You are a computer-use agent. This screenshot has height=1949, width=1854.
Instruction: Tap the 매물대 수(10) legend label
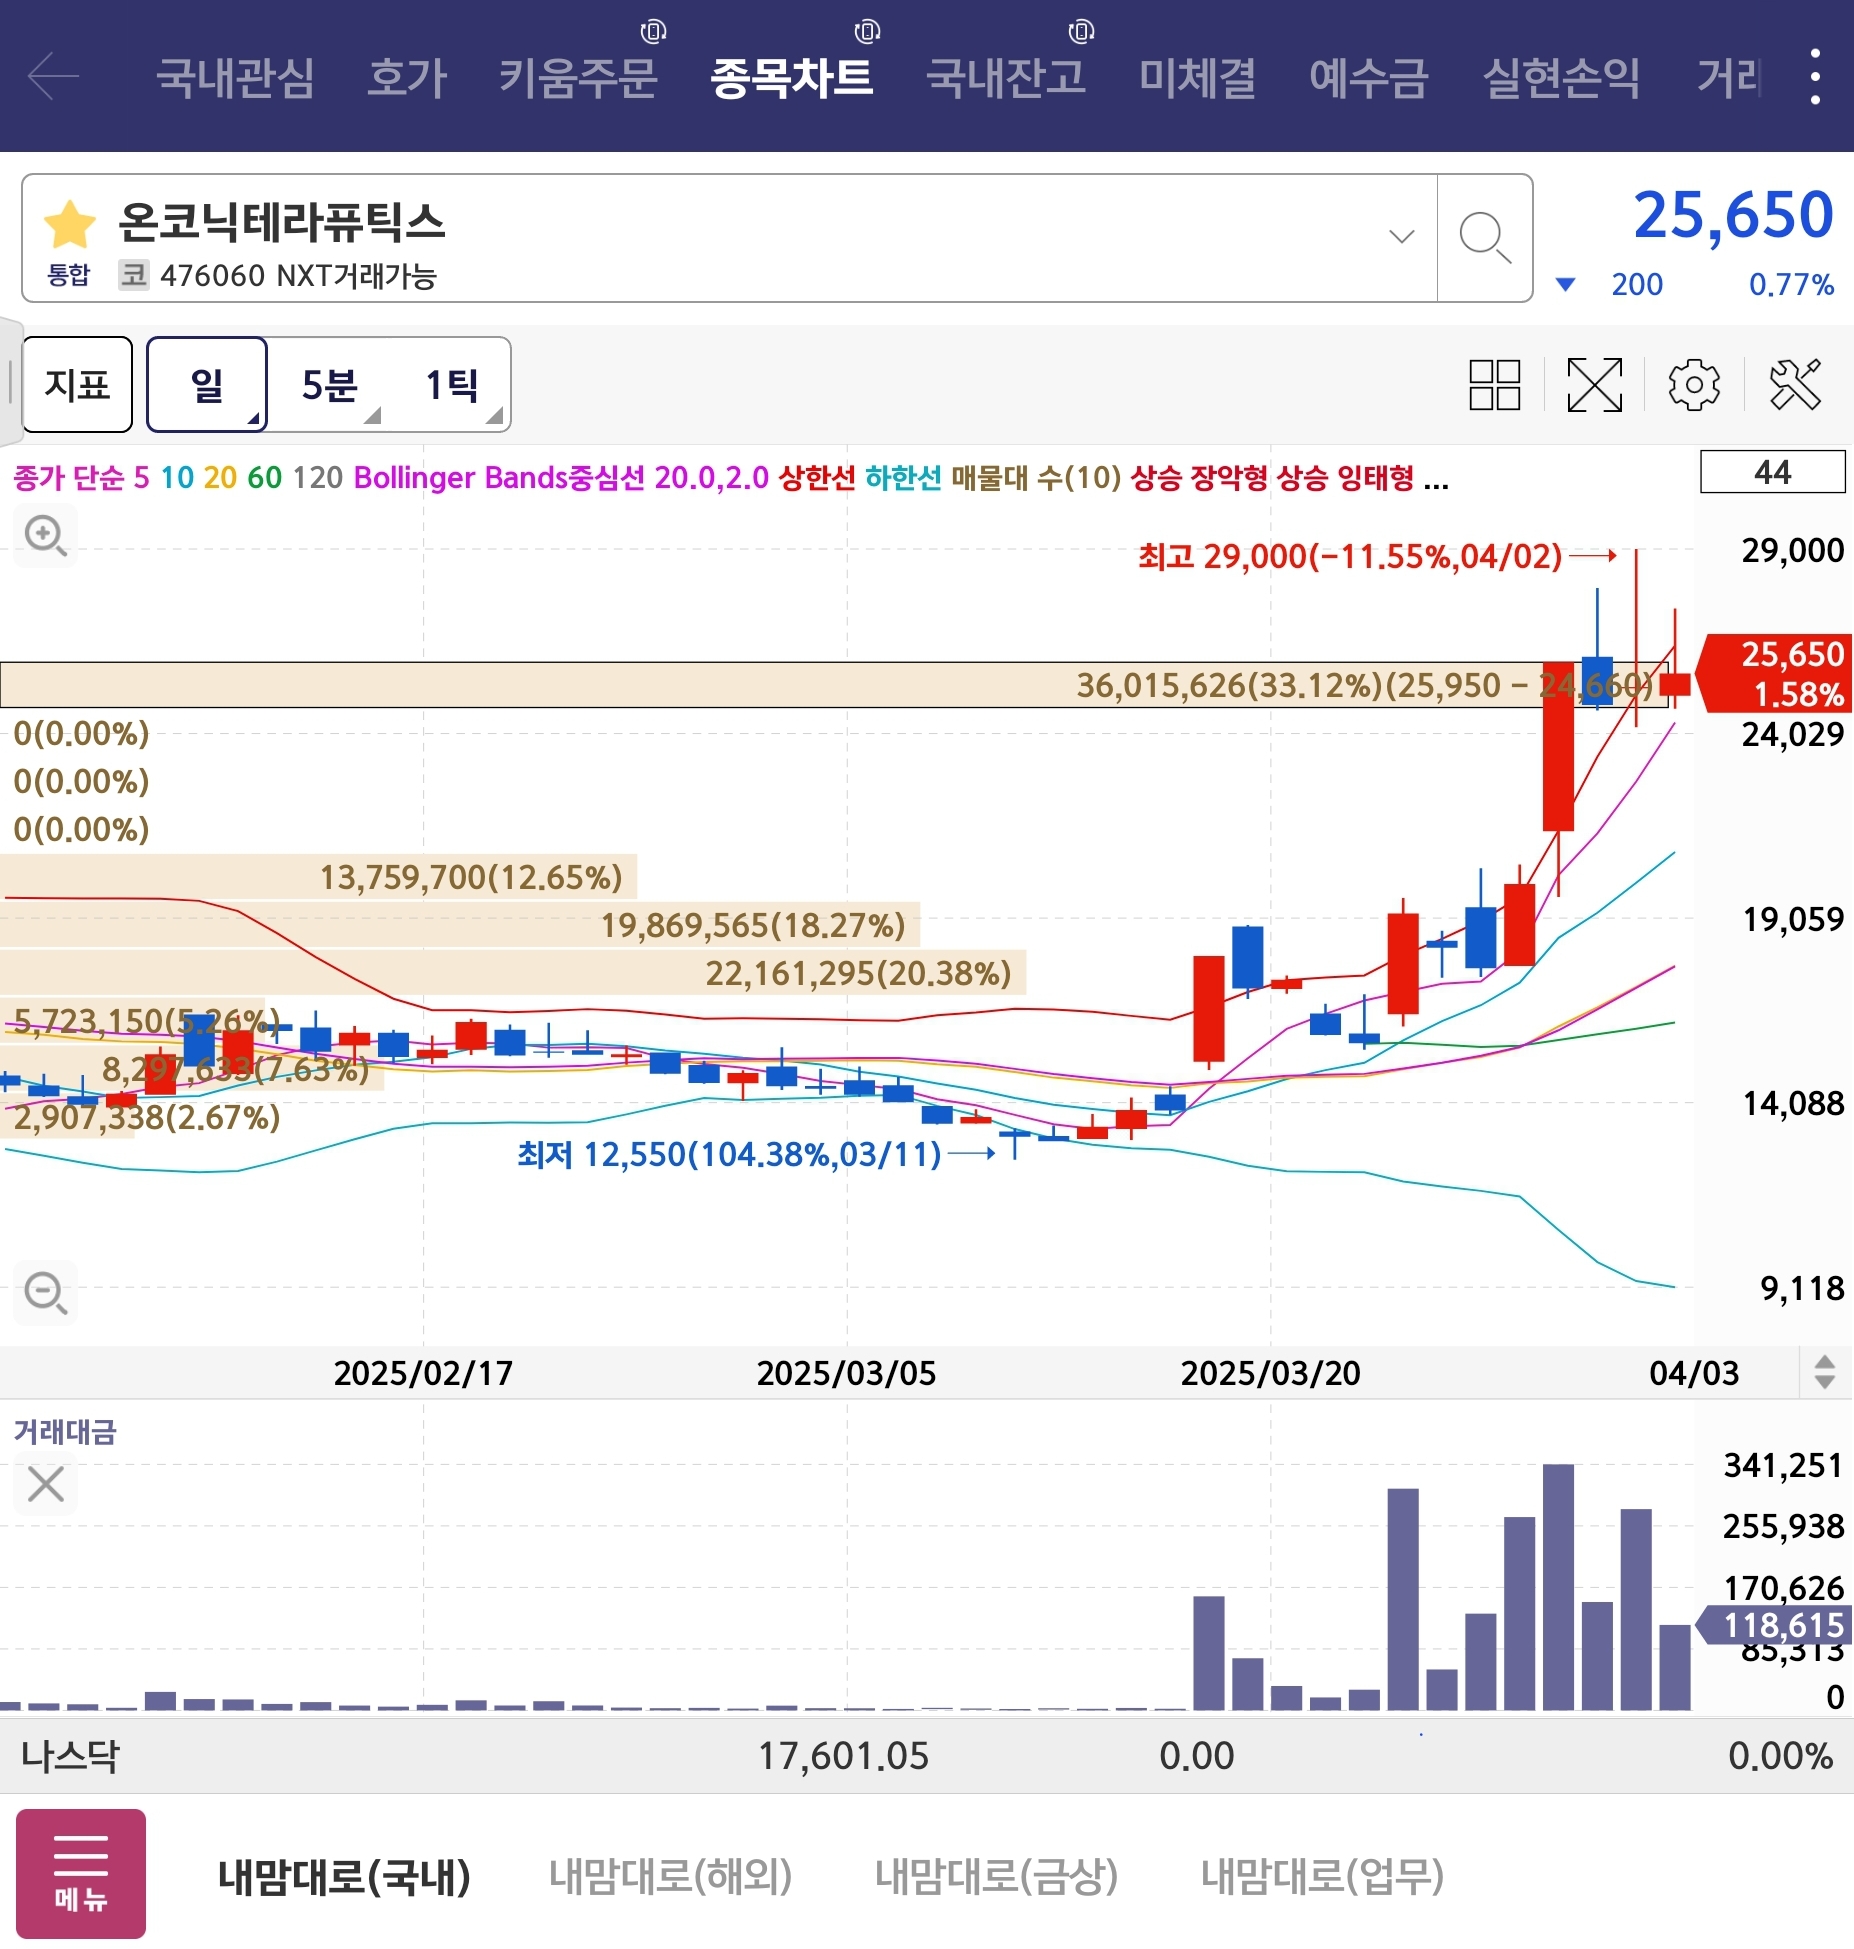1035,477
